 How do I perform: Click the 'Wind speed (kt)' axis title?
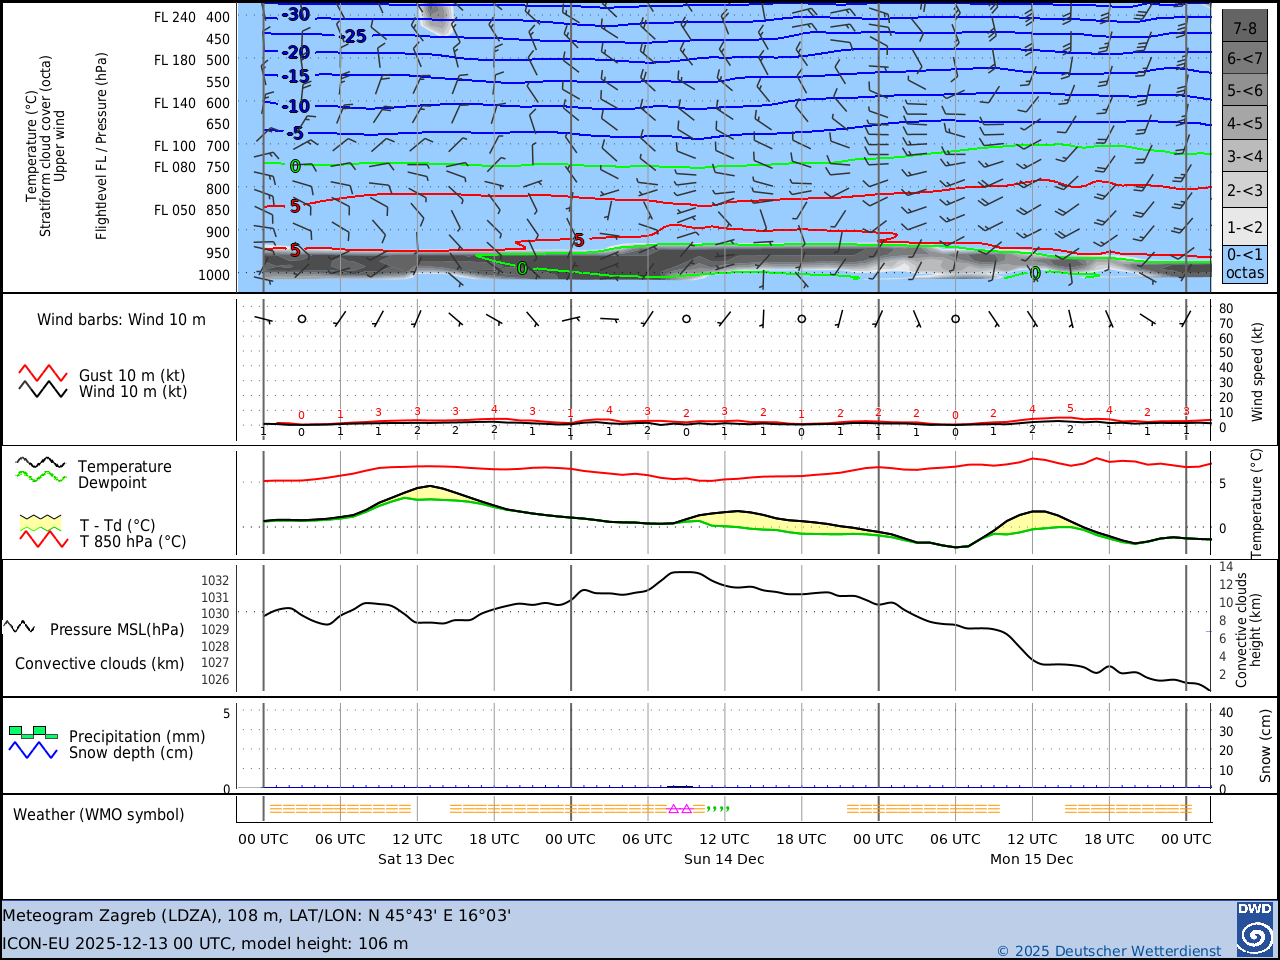[1257, 371]
